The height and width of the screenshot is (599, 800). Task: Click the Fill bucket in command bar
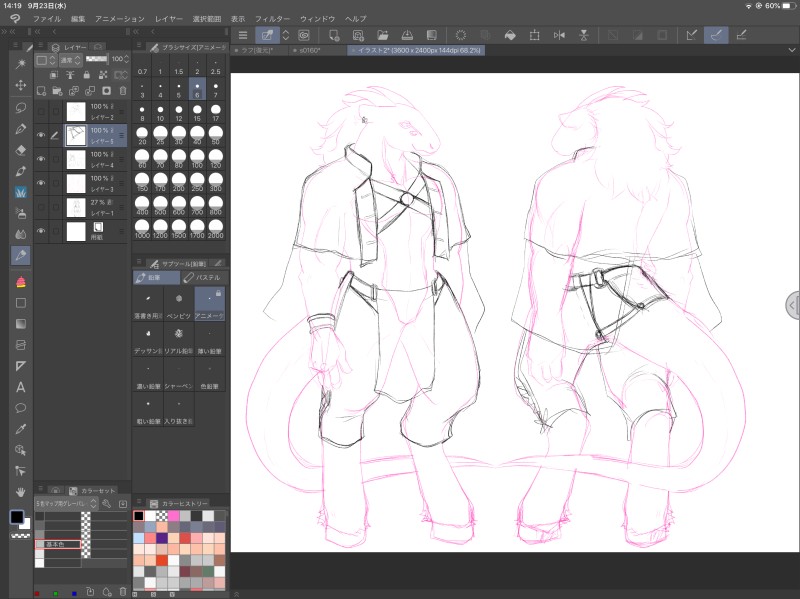[509, 35]
